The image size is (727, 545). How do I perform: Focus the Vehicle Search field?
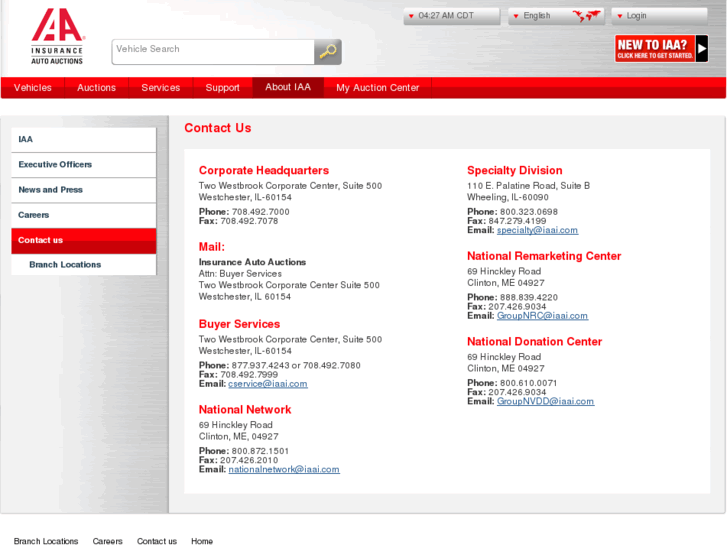click(213, 51)
